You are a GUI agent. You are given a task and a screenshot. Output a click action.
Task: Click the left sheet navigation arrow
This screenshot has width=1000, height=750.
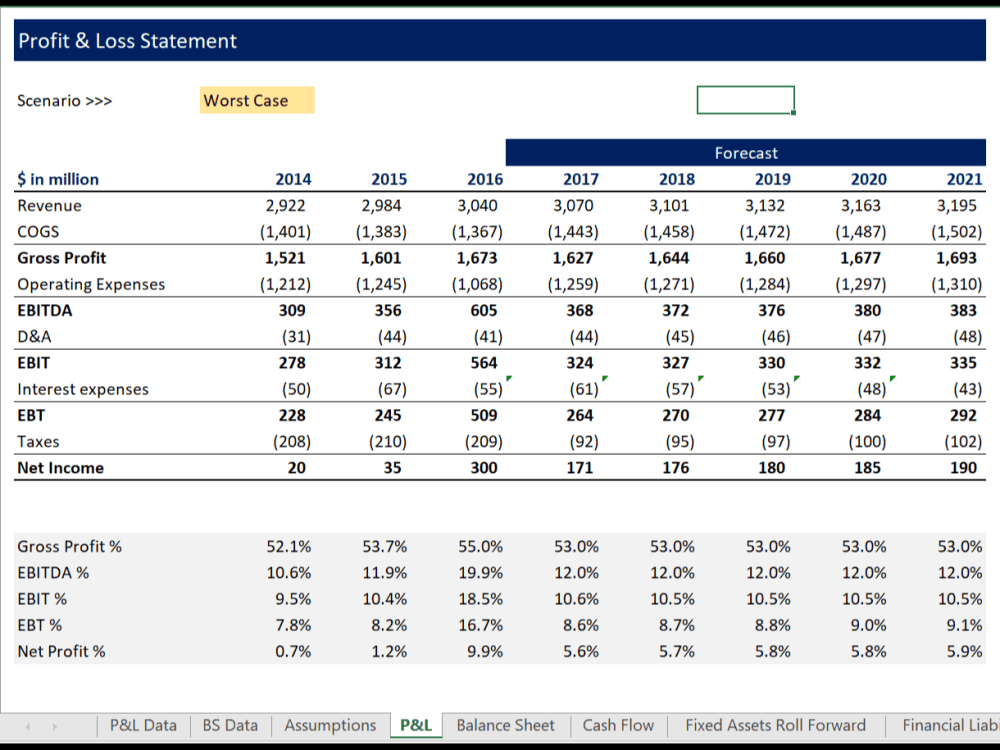30,725
